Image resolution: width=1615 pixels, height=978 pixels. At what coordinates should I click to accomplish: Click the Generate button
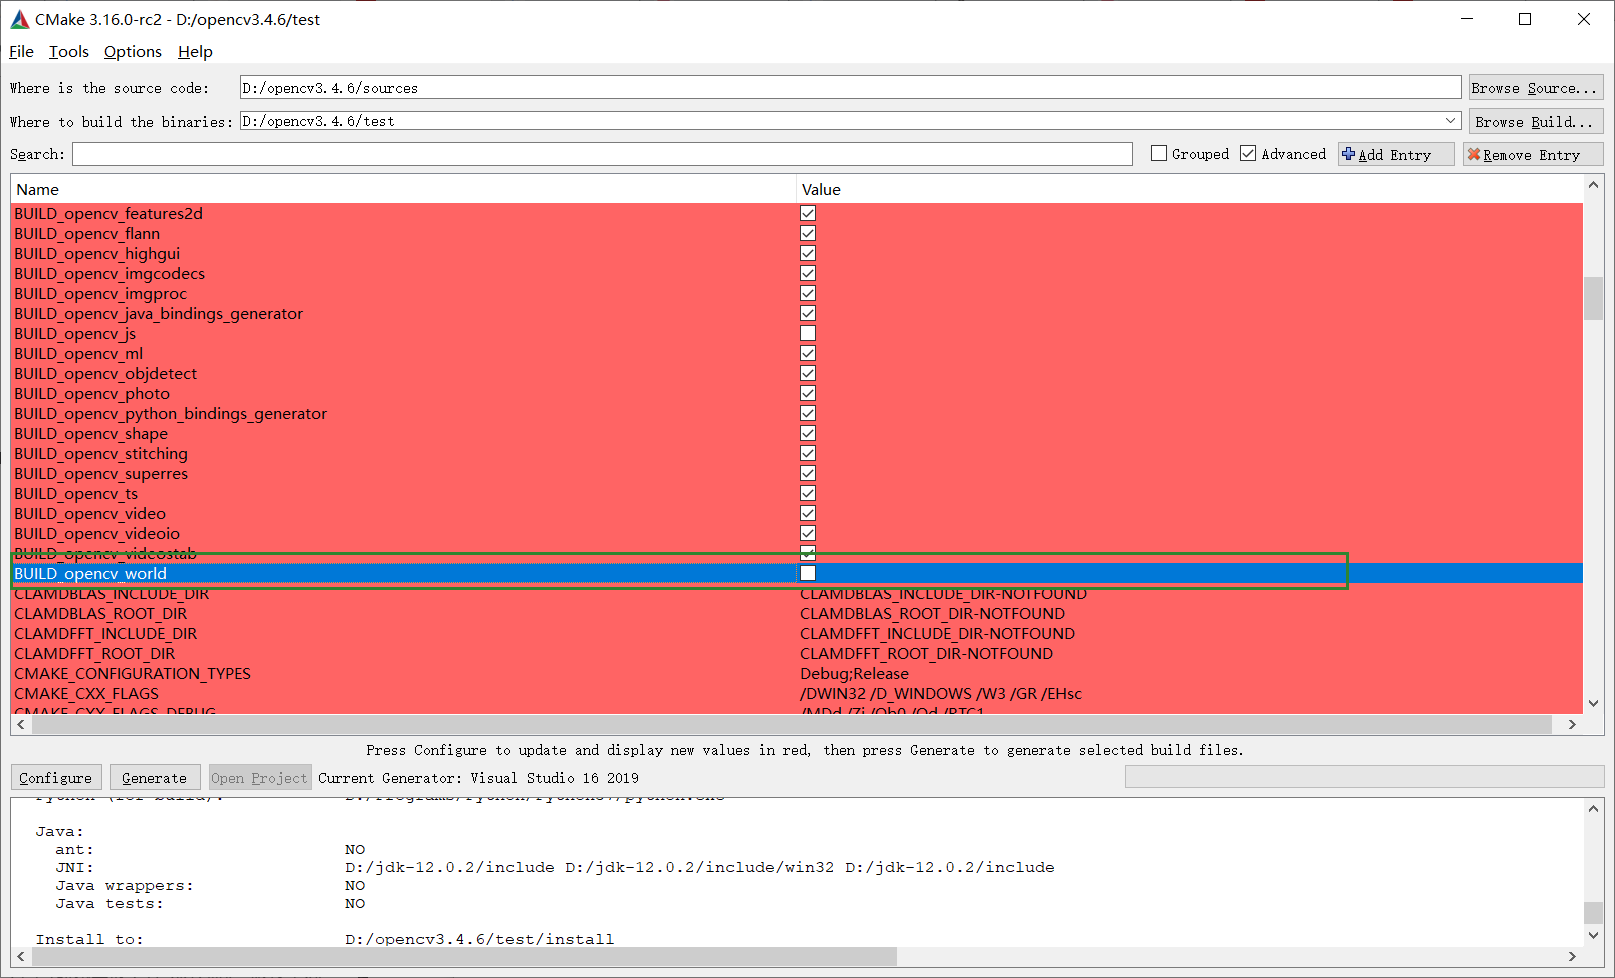tap(154, 778)
